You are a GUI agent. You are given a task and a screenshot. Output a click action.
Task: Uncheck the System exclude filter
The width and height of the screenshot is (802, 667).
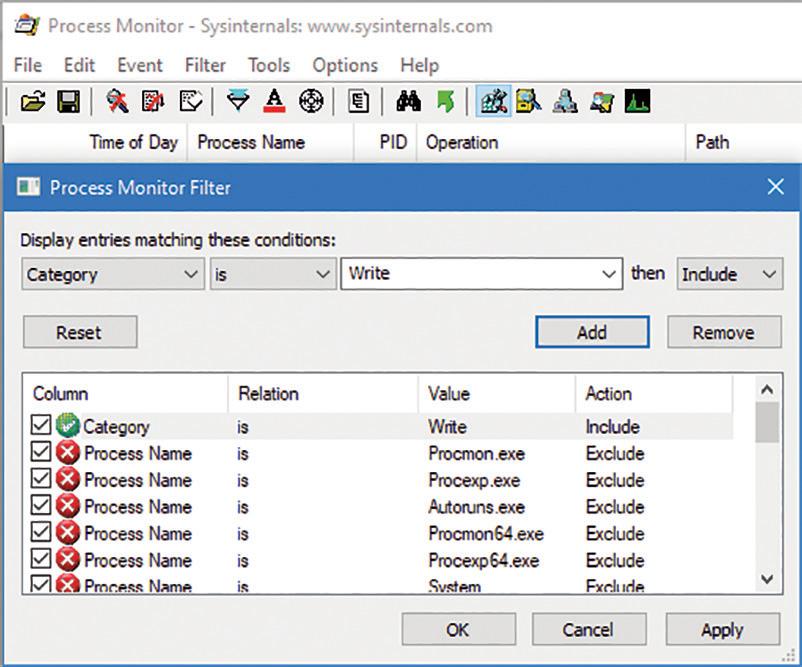pos(40,584)
